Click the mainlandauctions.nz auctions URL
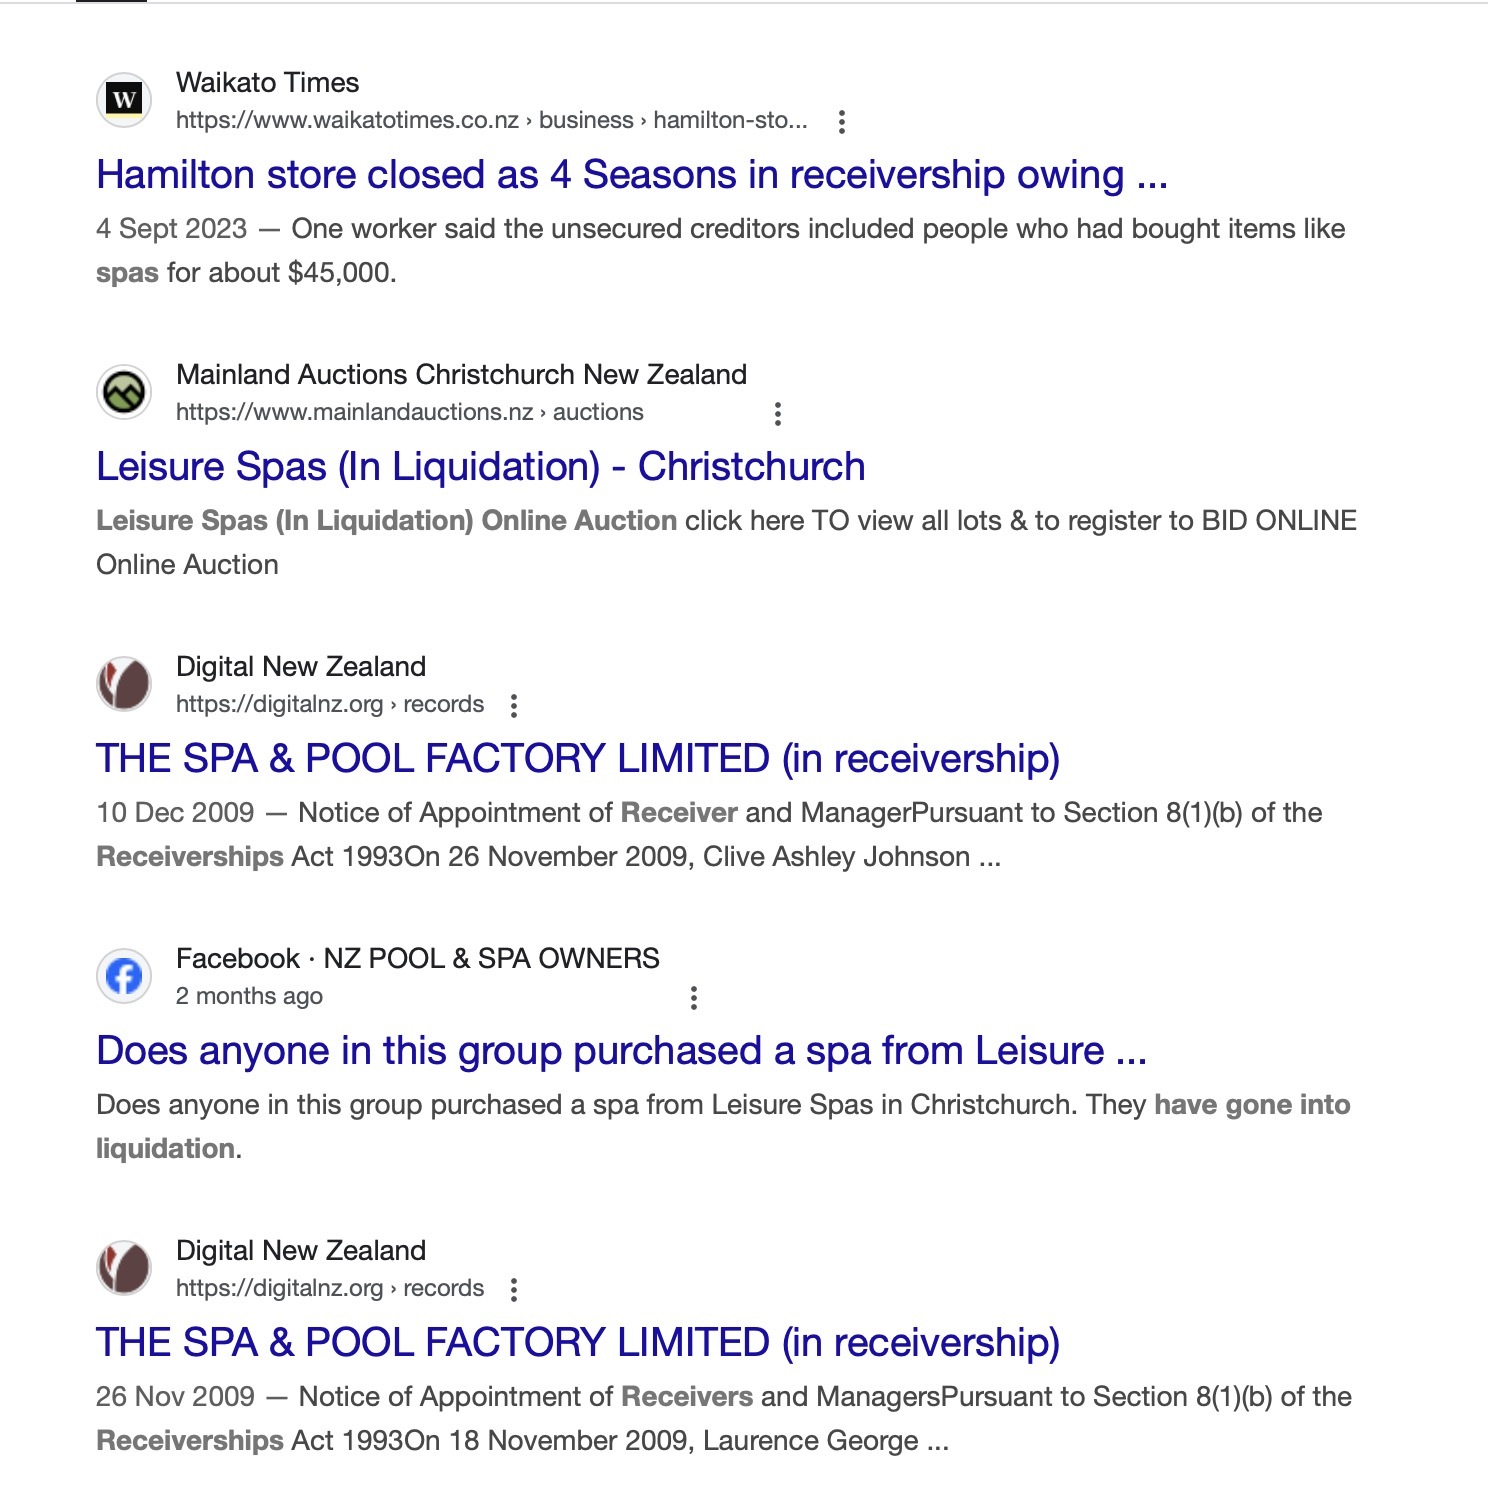Image resolution: width=1488 pixels, height=1494 pixels. [410, 412]
